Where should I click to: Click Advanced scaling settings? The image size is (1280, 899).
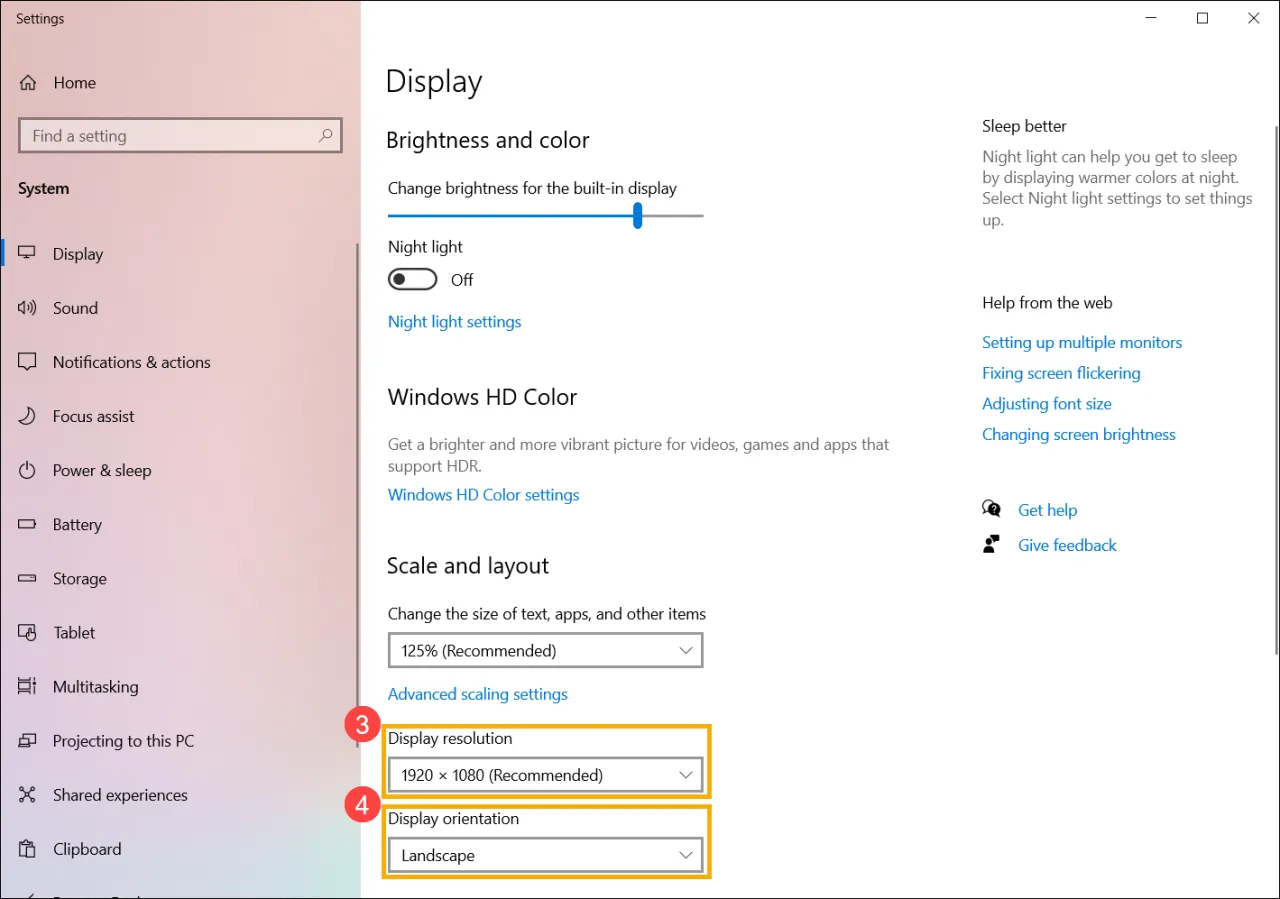tap(477, 693)
